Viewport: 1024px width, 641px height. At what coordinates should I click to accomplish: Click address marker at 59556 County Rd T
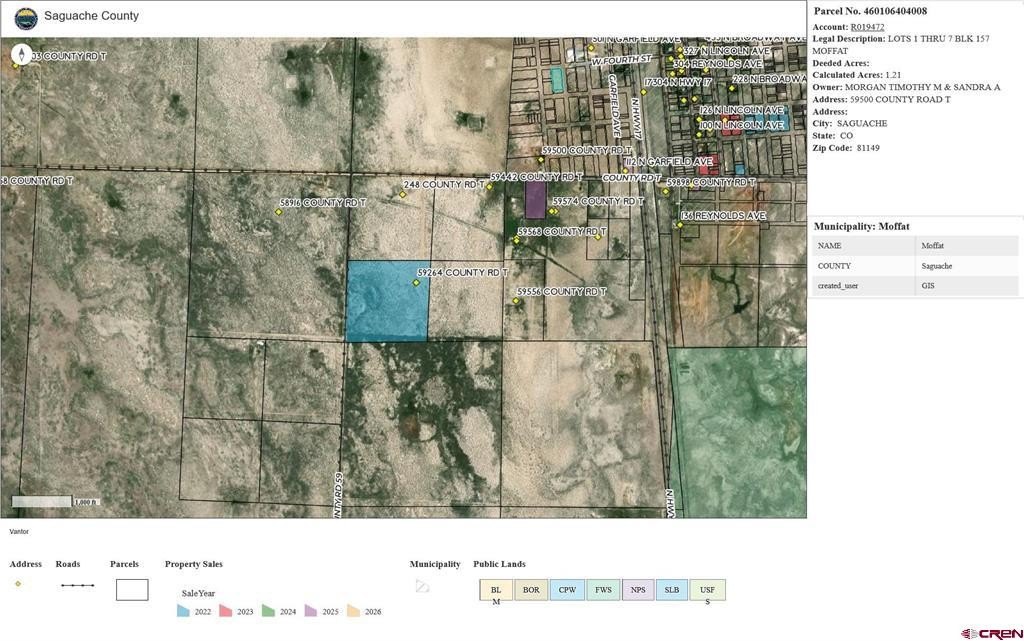point(516,301)
